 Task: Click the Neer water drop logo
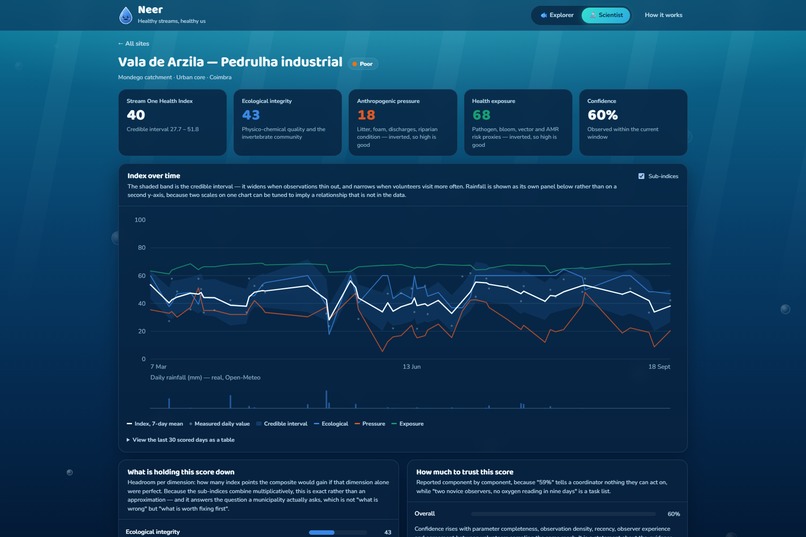pos(125,15)
